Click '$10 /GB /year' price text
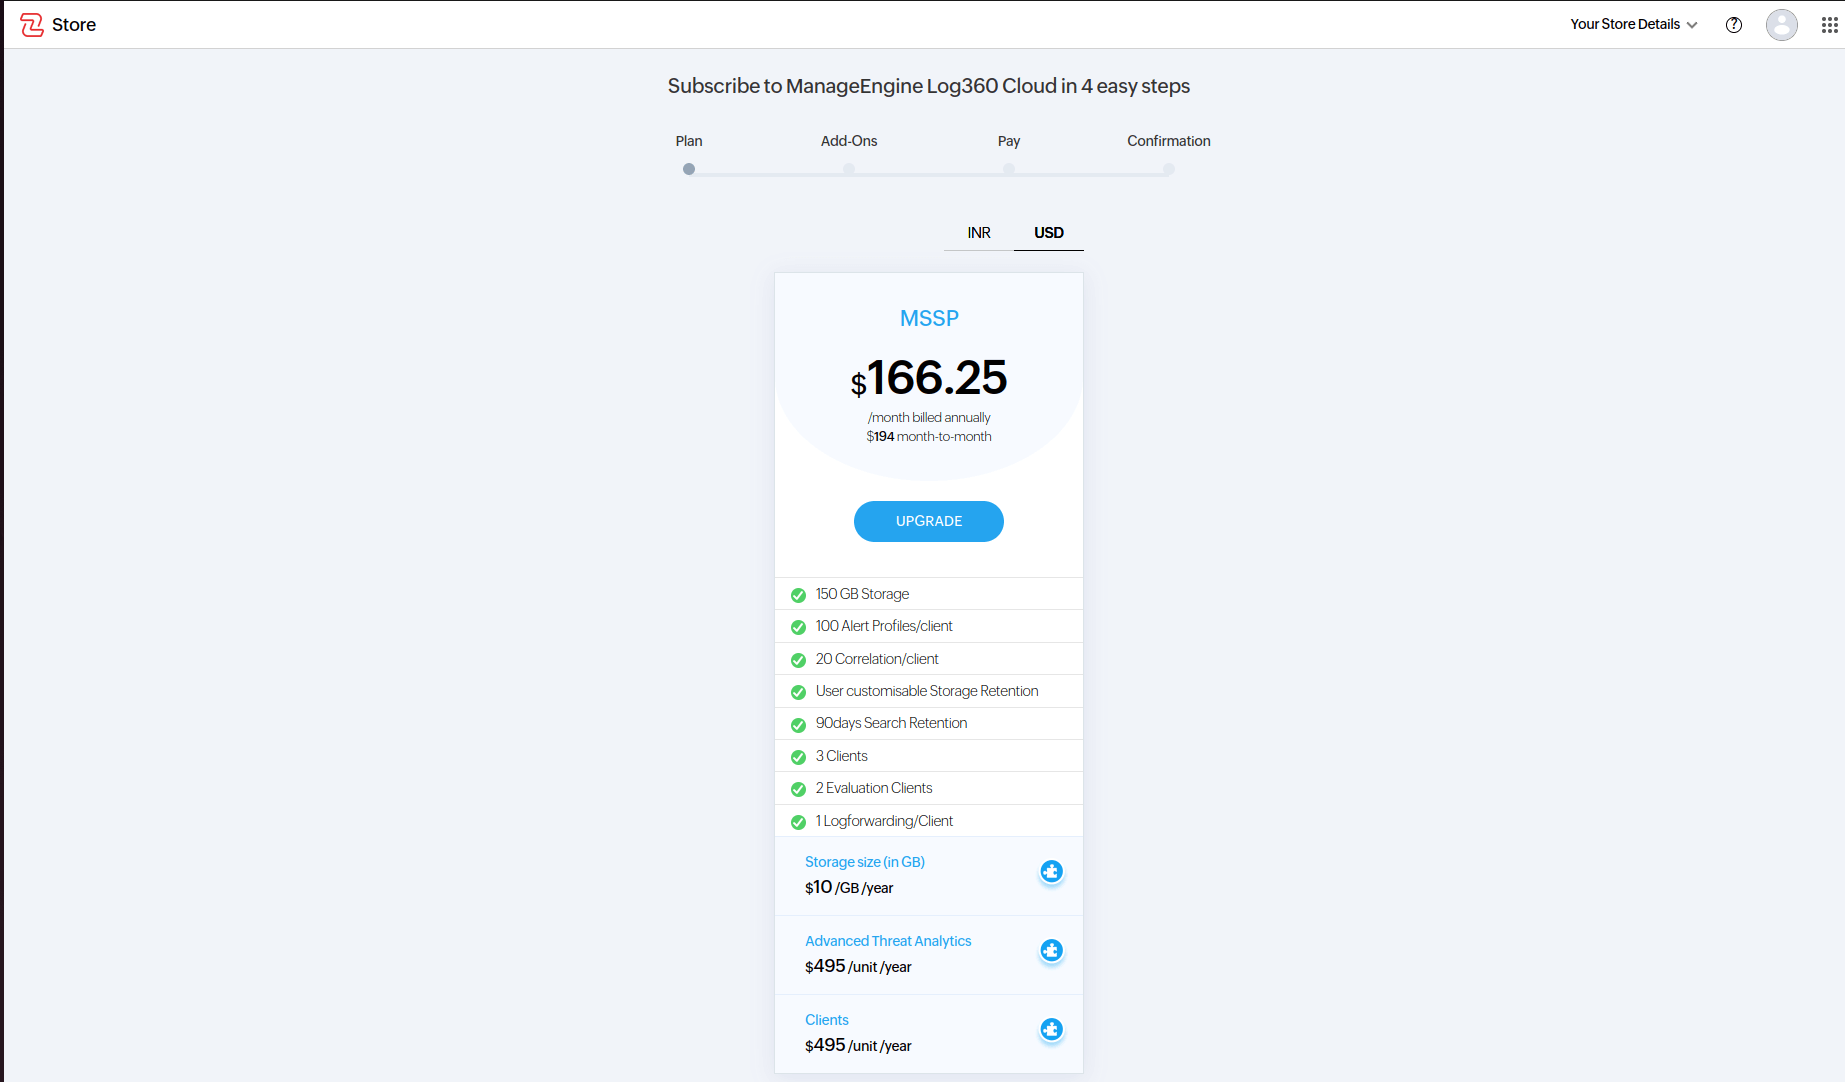 (x=849, y=887)
